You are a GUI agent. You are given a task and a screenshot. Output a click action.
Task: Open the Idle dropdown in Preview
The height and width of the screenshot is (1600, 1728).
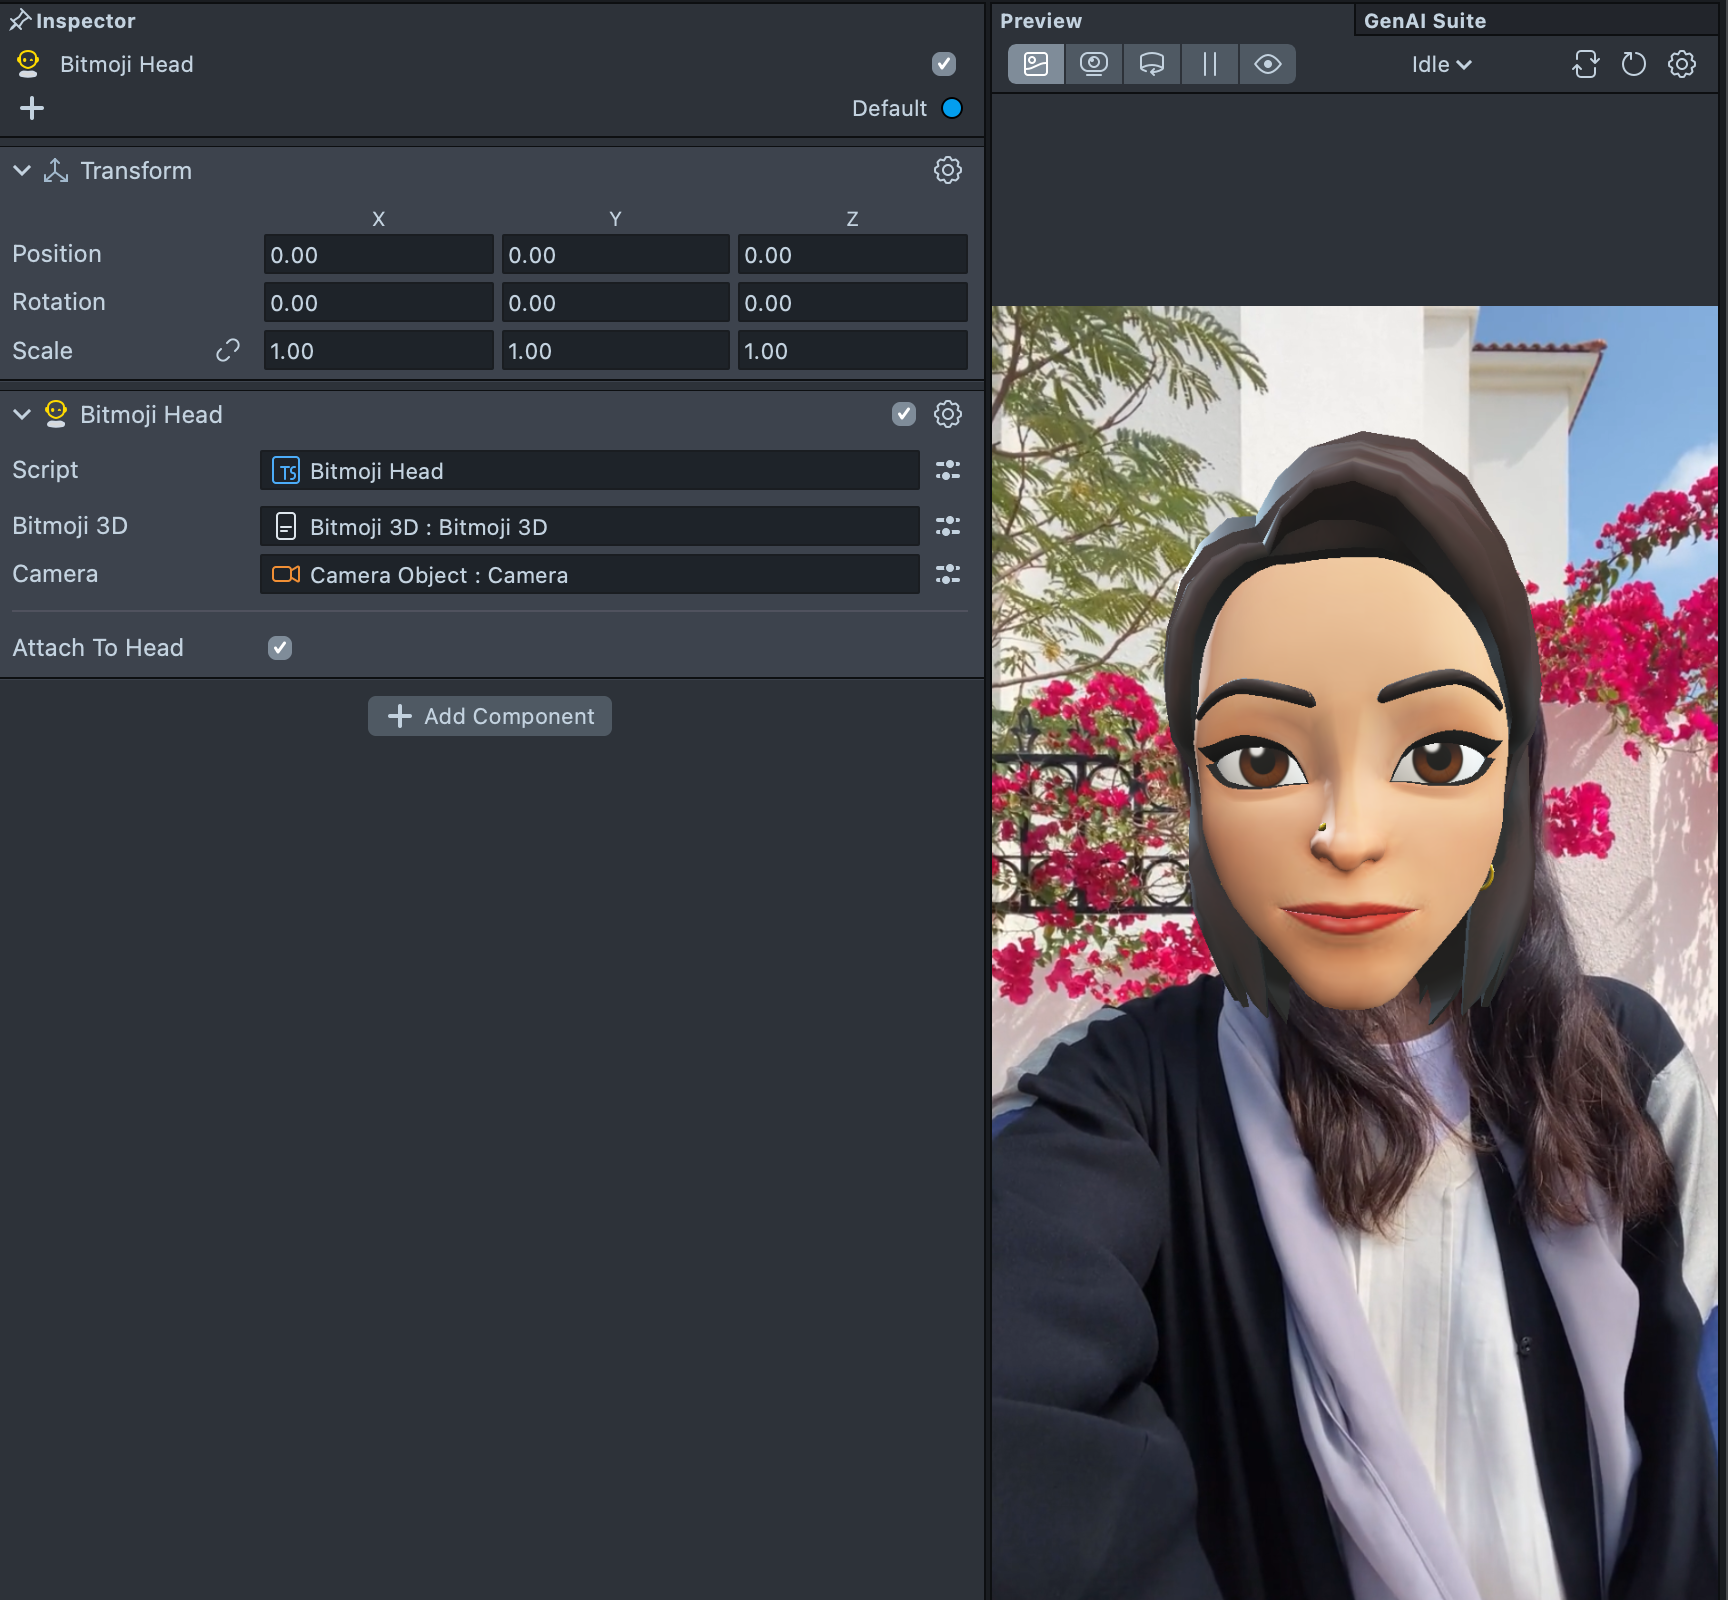1440,65
